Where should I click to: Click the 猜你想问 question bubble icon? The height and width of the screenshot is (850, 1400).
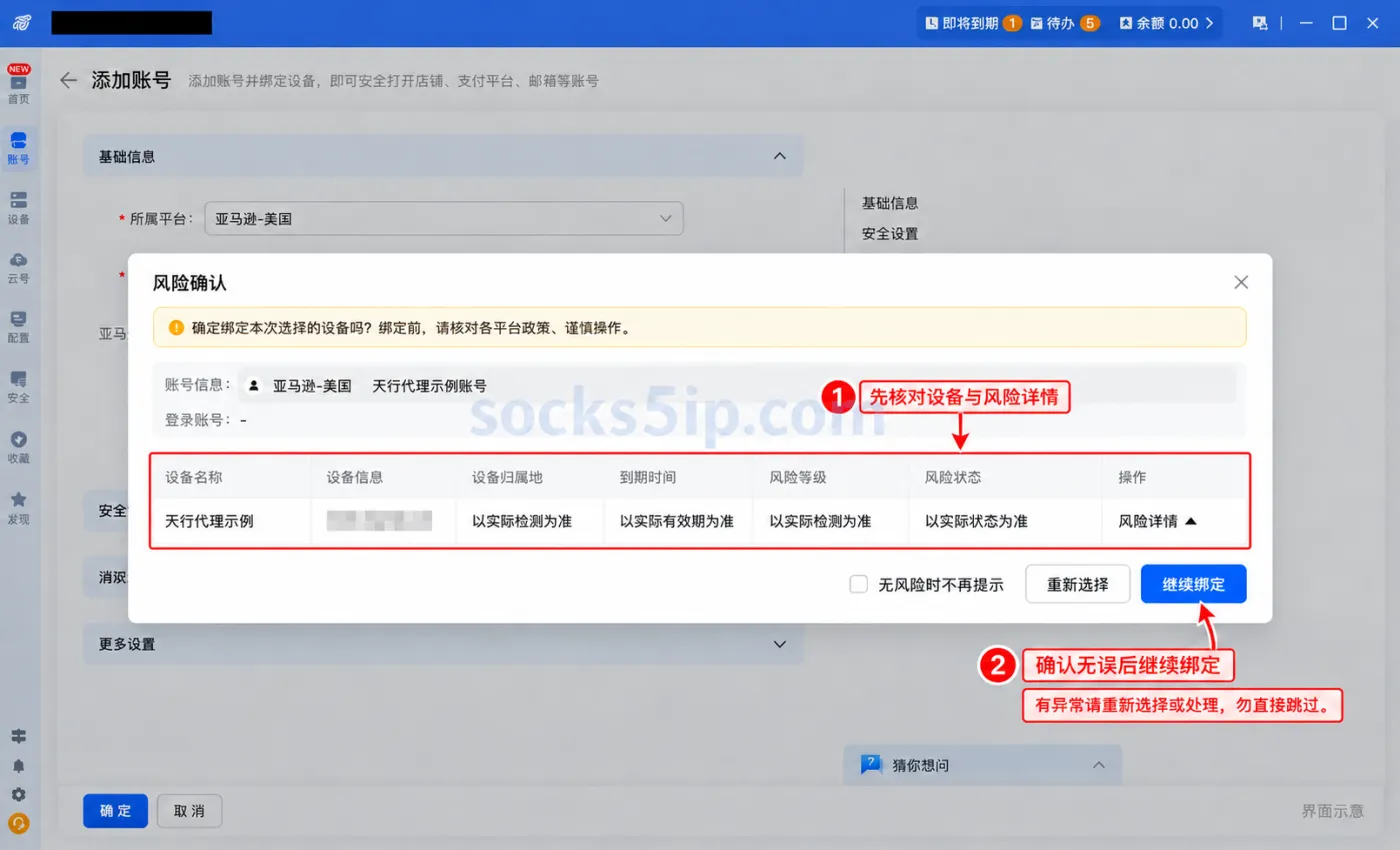(871, 765)
